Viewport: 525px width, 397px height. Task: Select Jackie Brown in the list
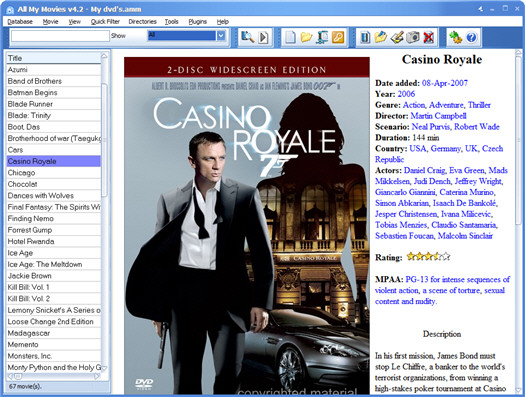coord(54,275)
